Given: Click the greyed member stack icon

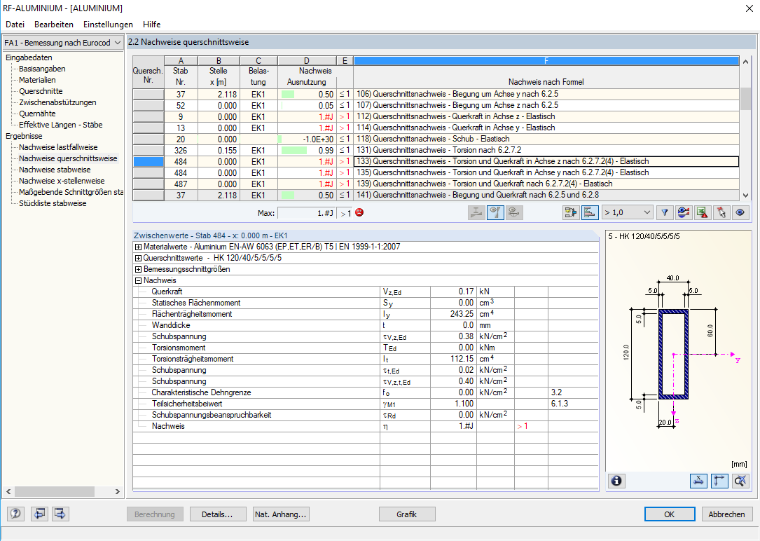Looking at the screenshot, I should [514, 212].
